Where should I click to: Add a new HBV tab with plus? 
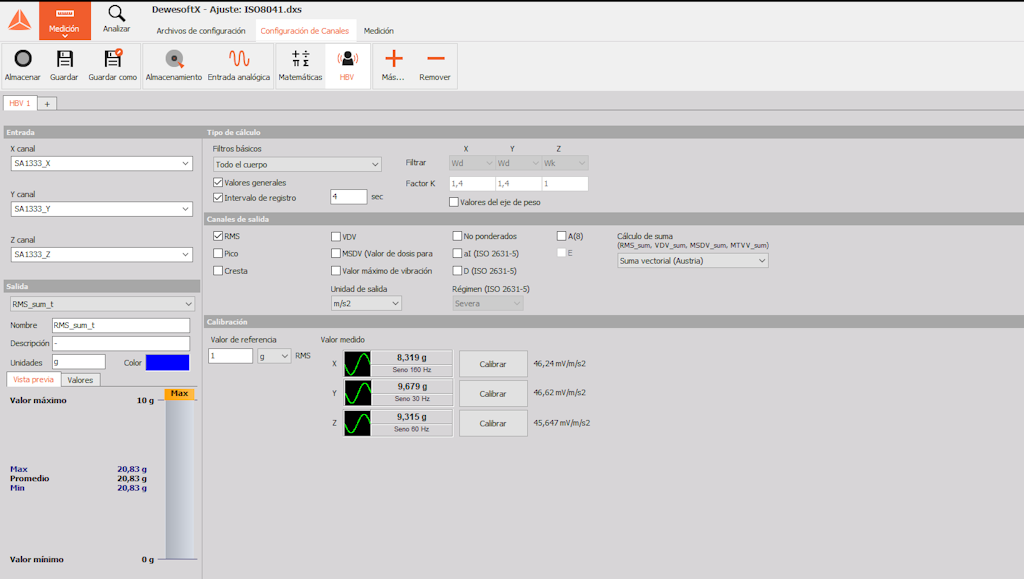[x=47, y=104]
